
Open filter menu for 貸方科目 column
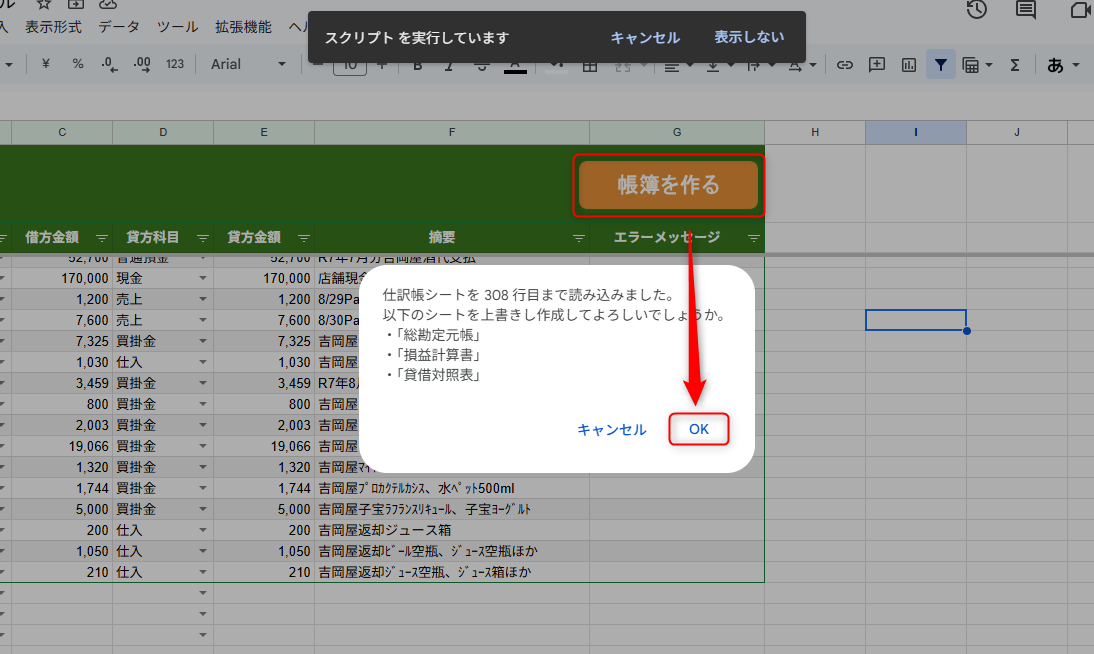point(203,238)
